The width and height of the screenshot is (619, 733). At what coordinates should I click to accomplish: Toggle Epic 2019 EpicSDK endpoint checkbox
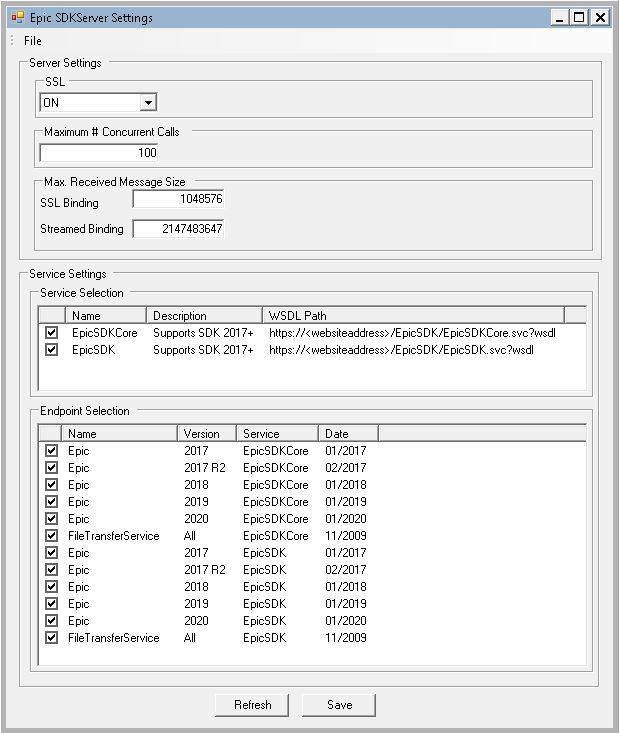[51, 604]
